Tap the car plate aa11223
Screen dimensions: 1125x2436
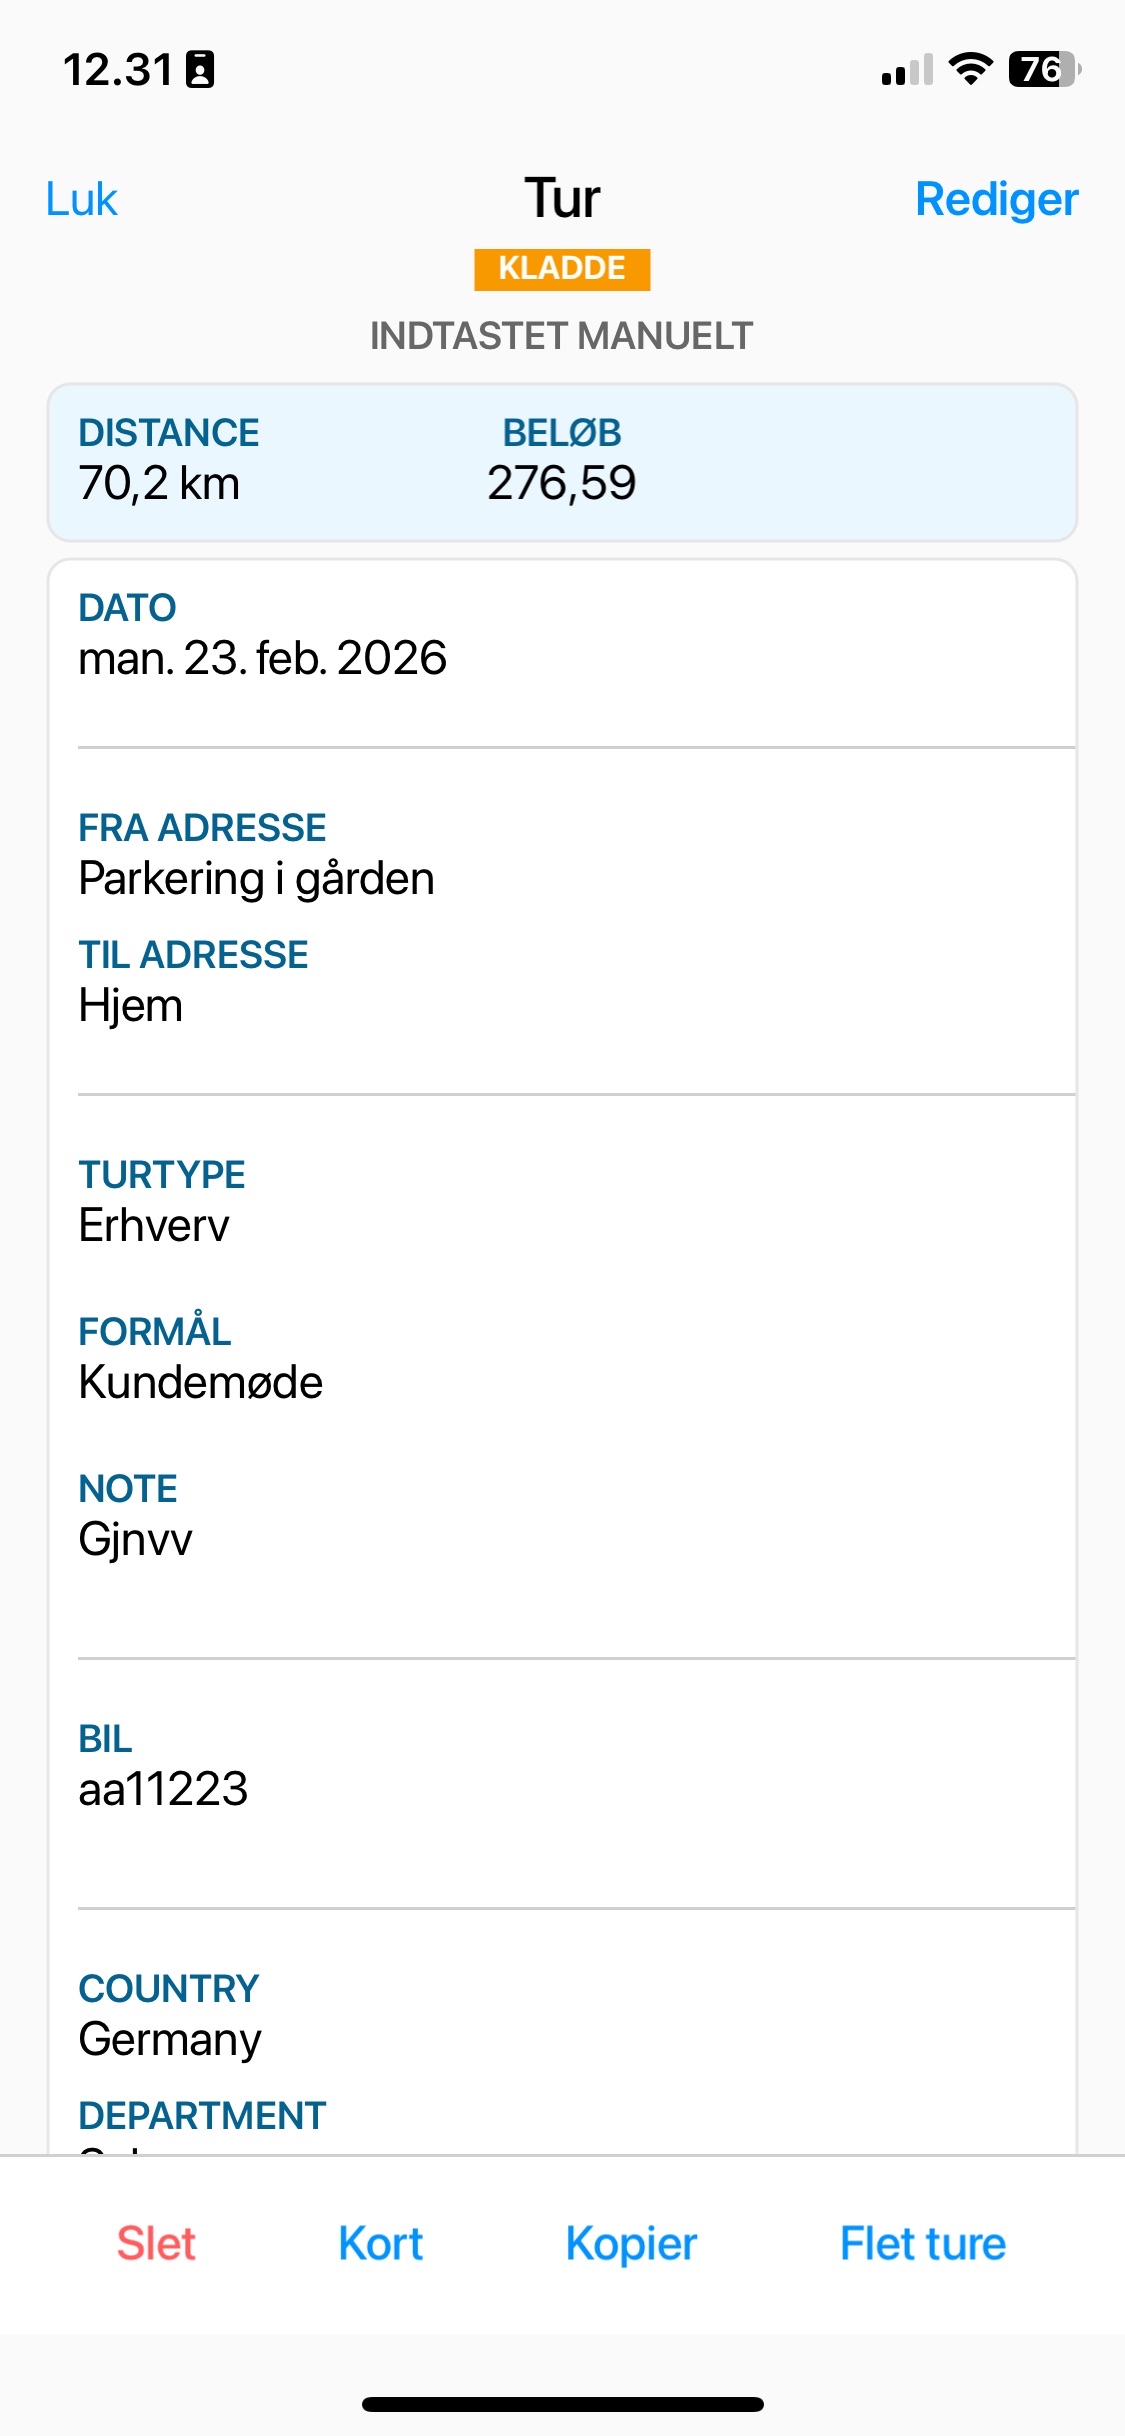point(163,1789)
